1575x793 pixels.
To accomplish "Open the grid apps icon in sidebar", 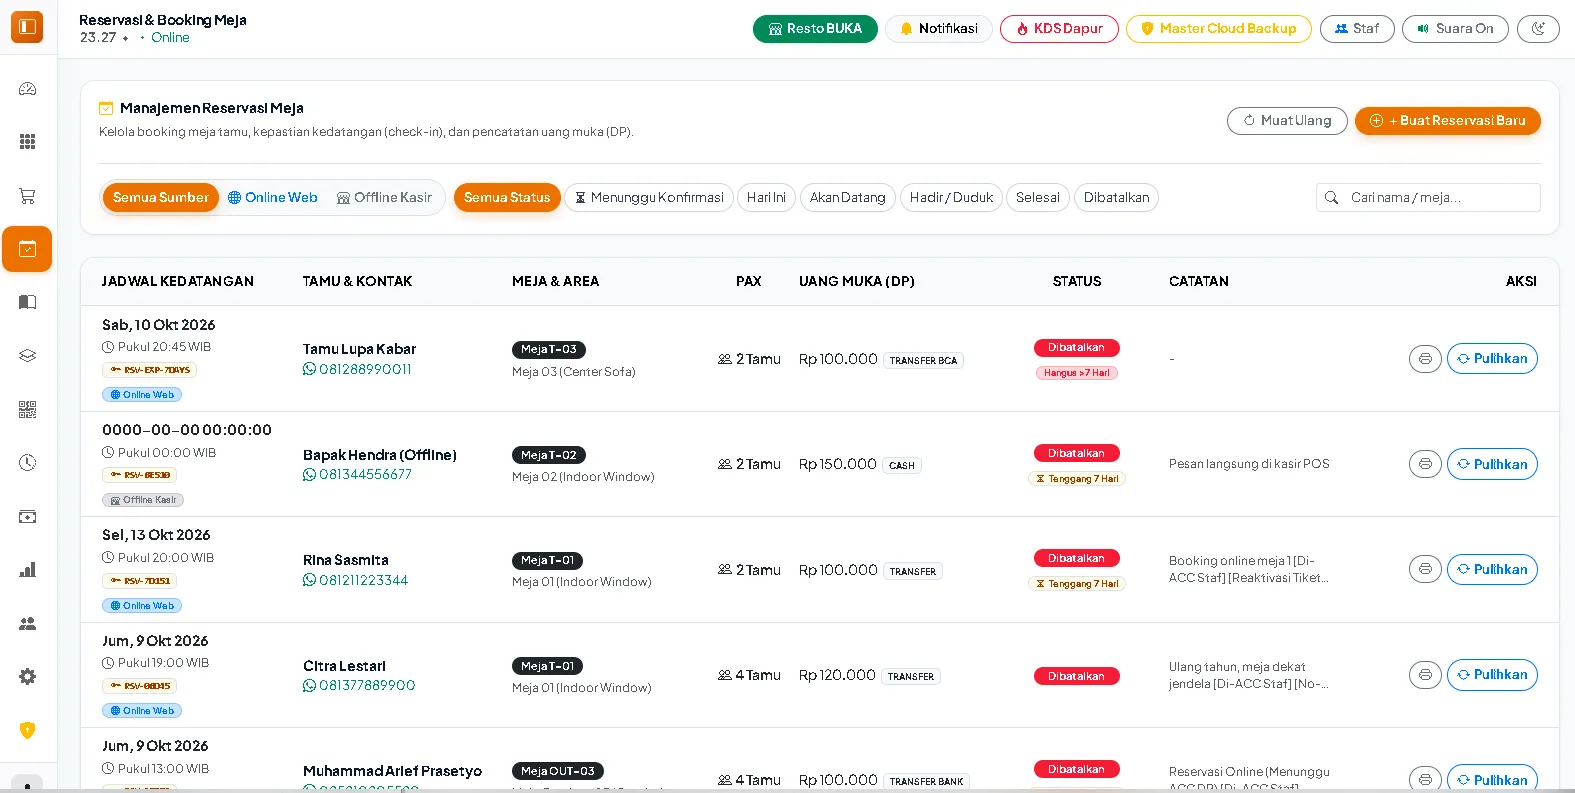I will click(28, 142).
